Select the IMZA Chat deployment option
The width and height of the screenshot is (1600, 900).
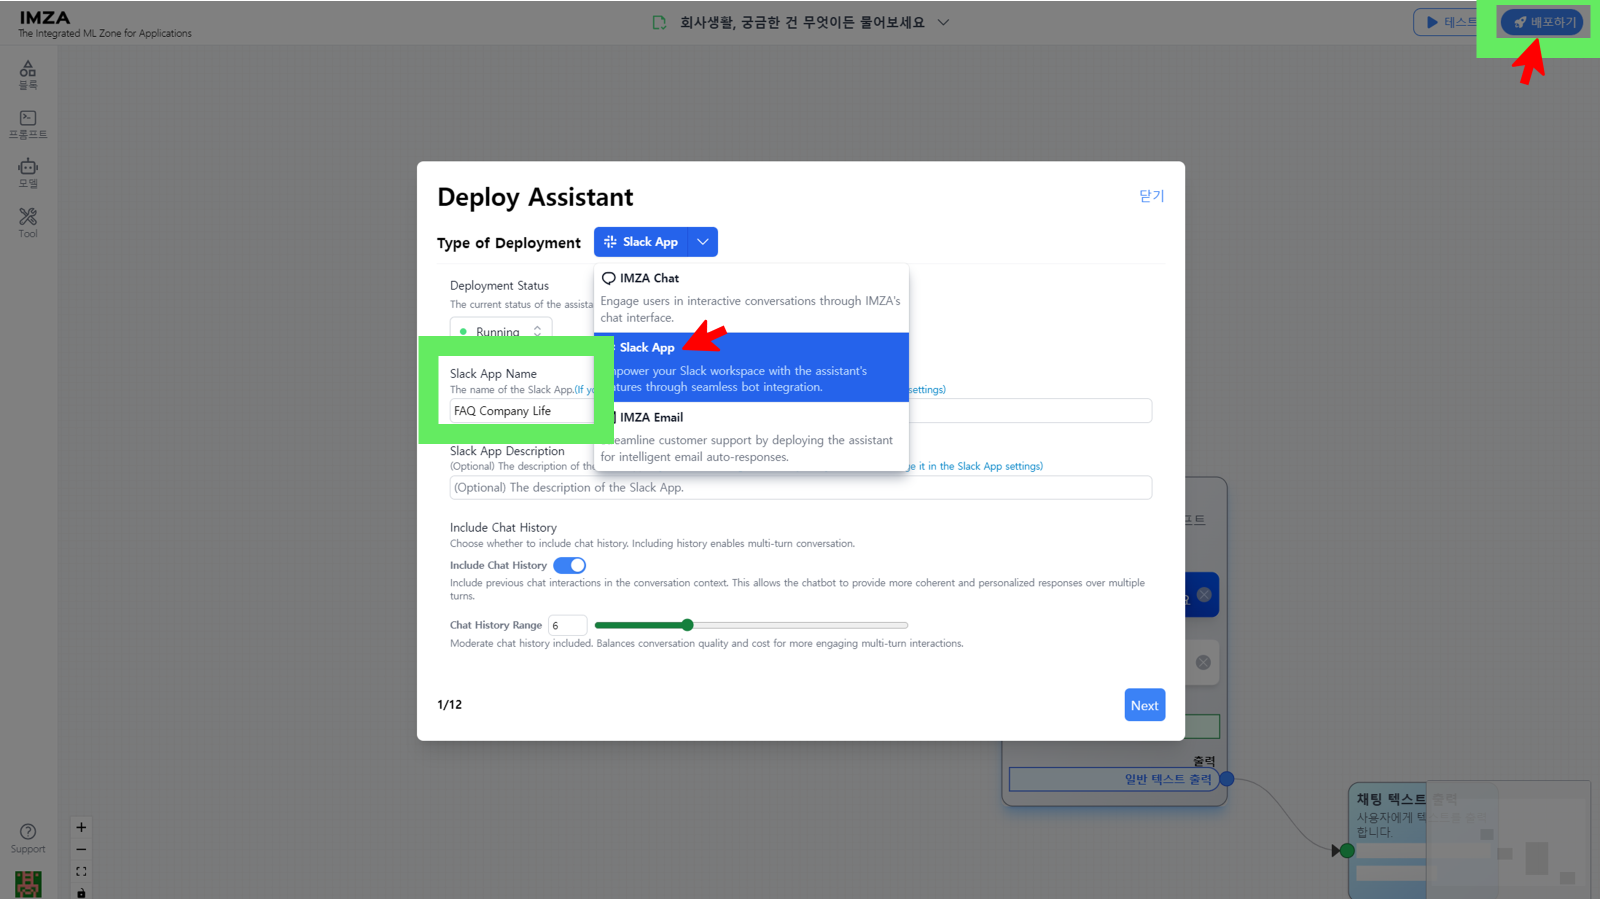click(x=751, y=298)
